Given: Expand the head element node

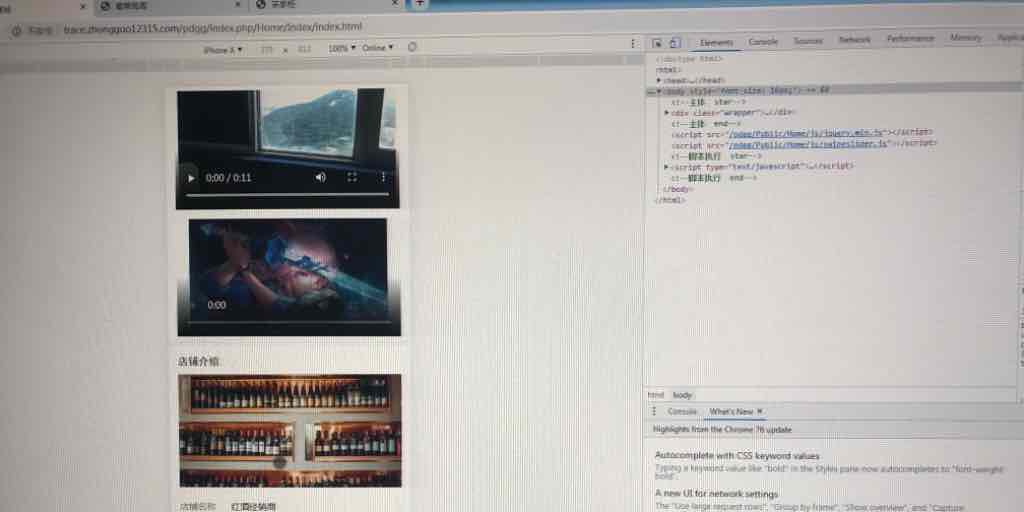Looking at the screenshot, I should click(659, 80).
